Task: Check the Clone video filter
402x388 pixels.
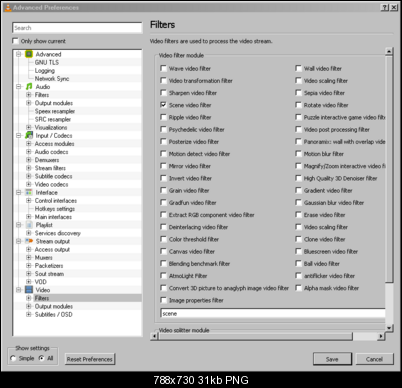Action: pyautogui.click(x=298, y=239)
